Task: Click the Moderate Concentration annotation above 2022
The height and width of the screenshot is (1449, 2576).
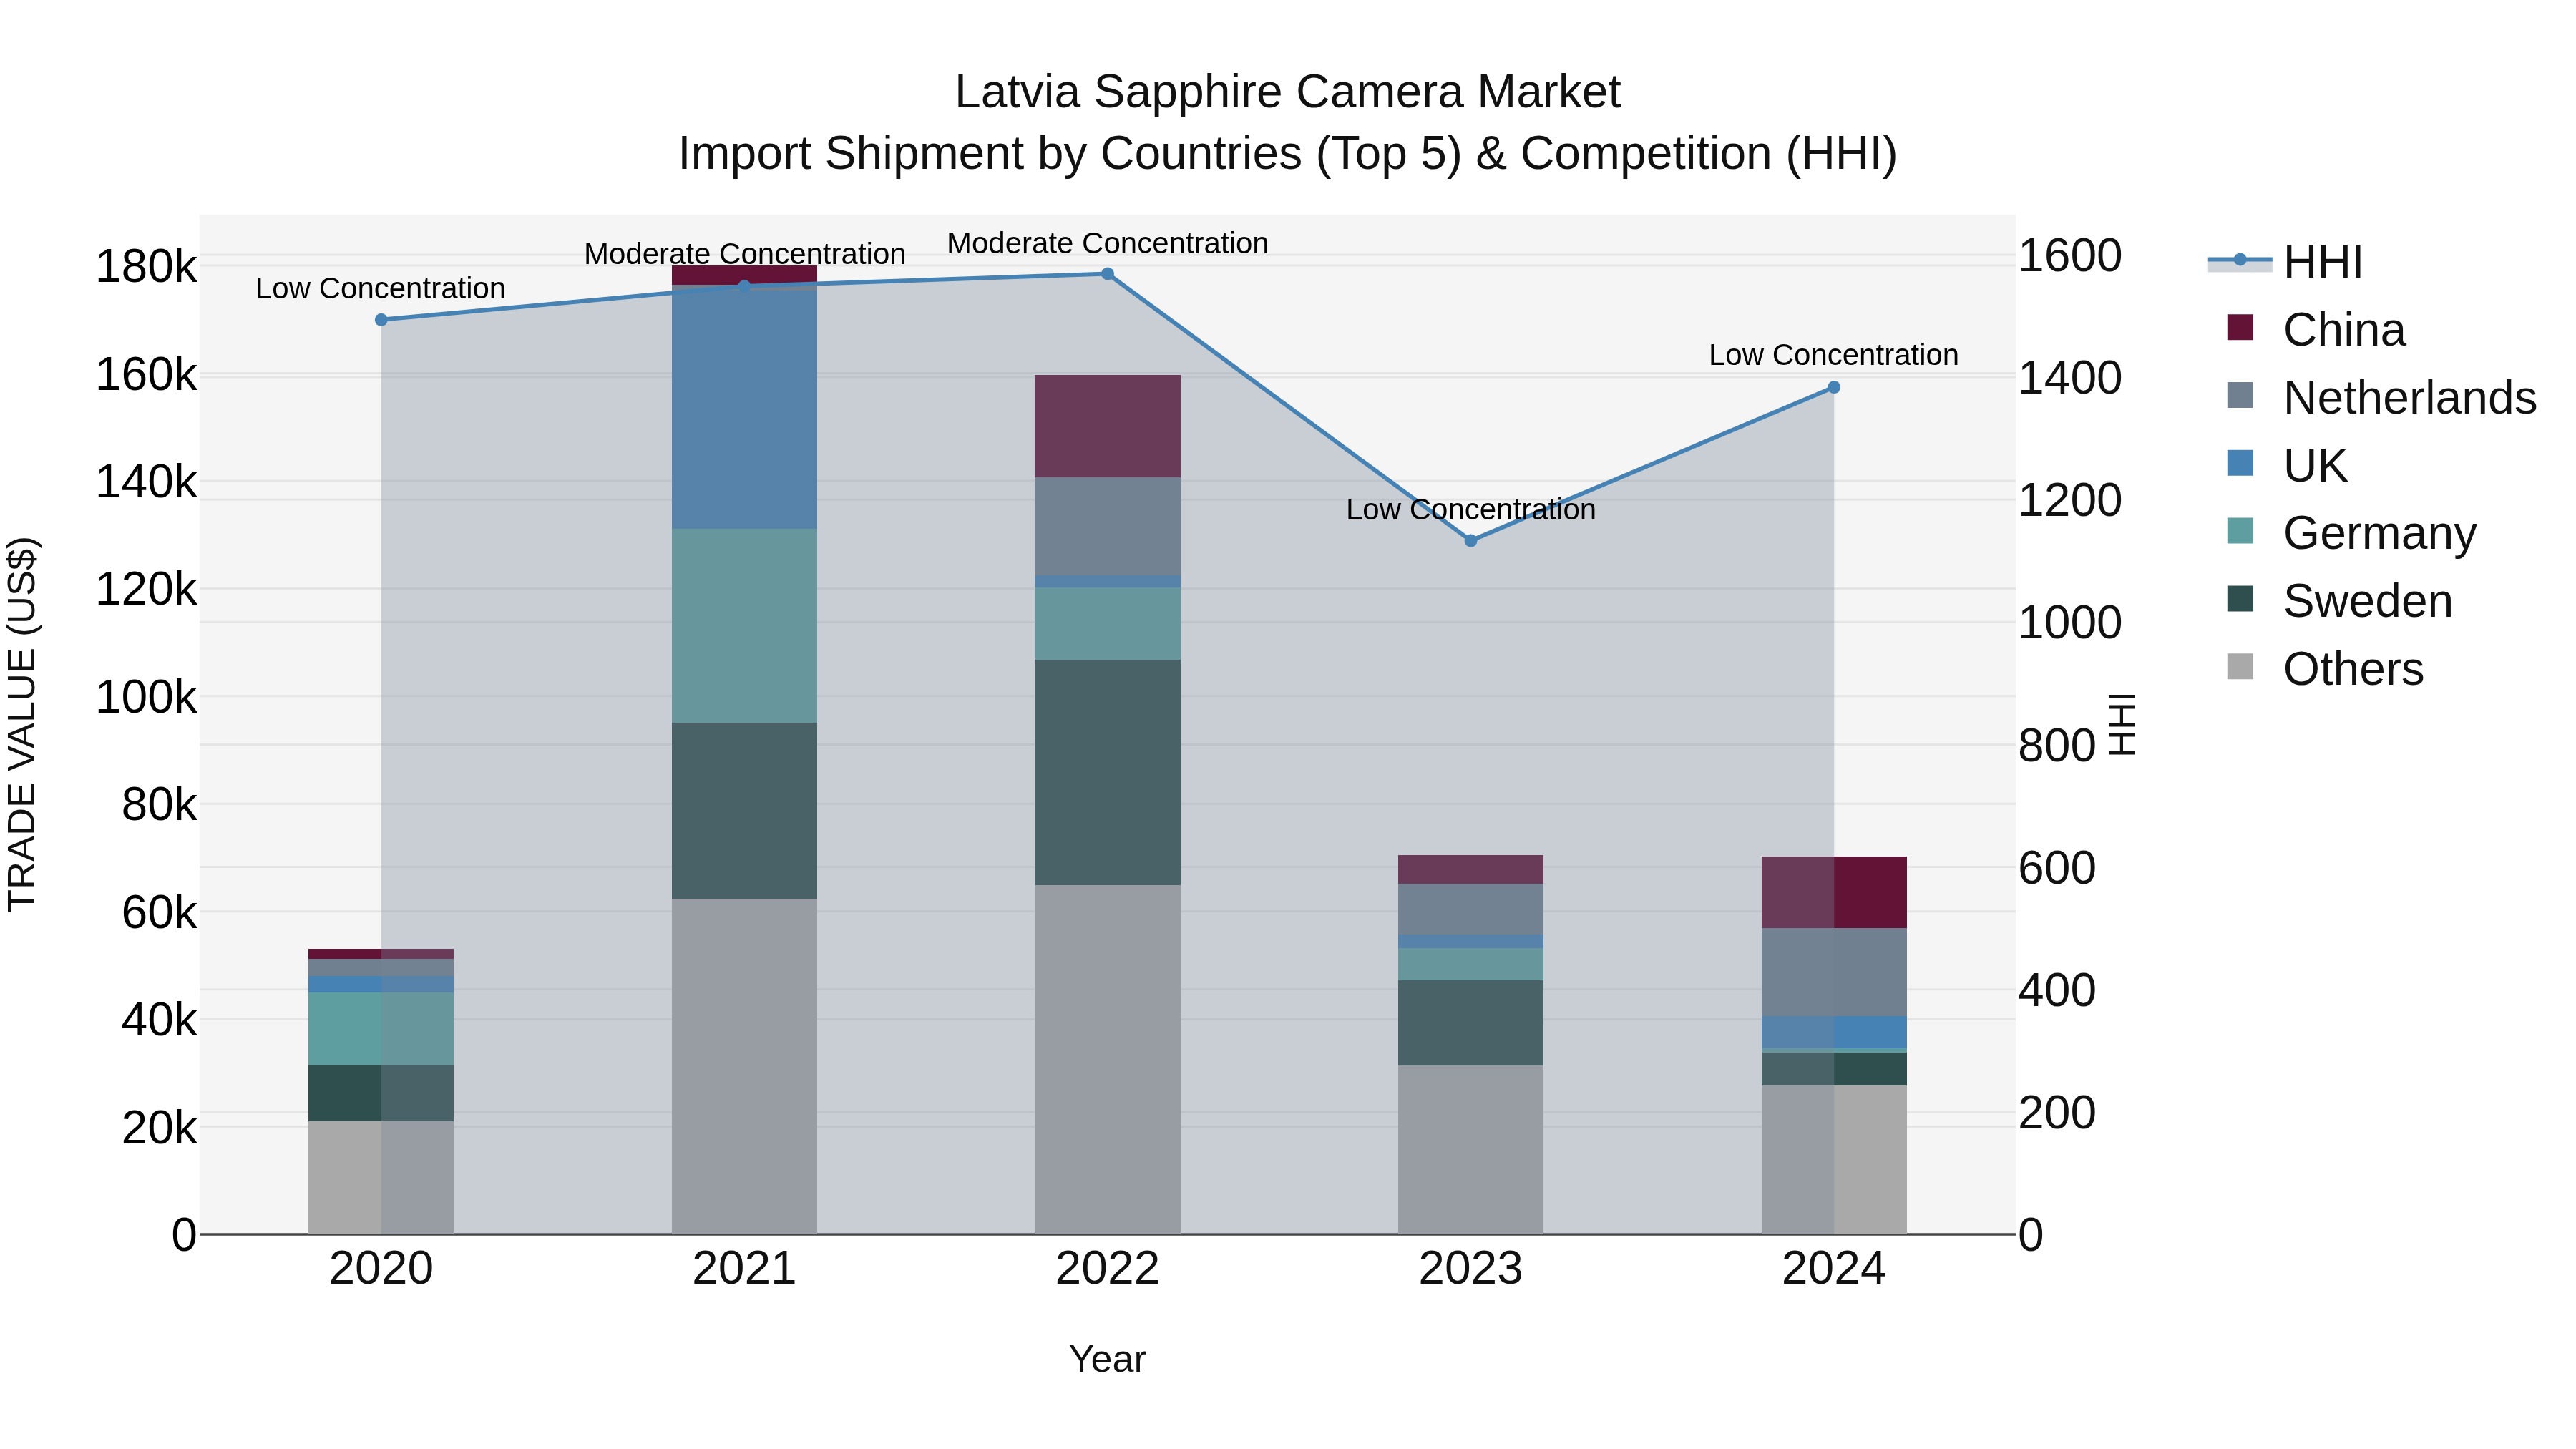Action: pos(1108,243)
